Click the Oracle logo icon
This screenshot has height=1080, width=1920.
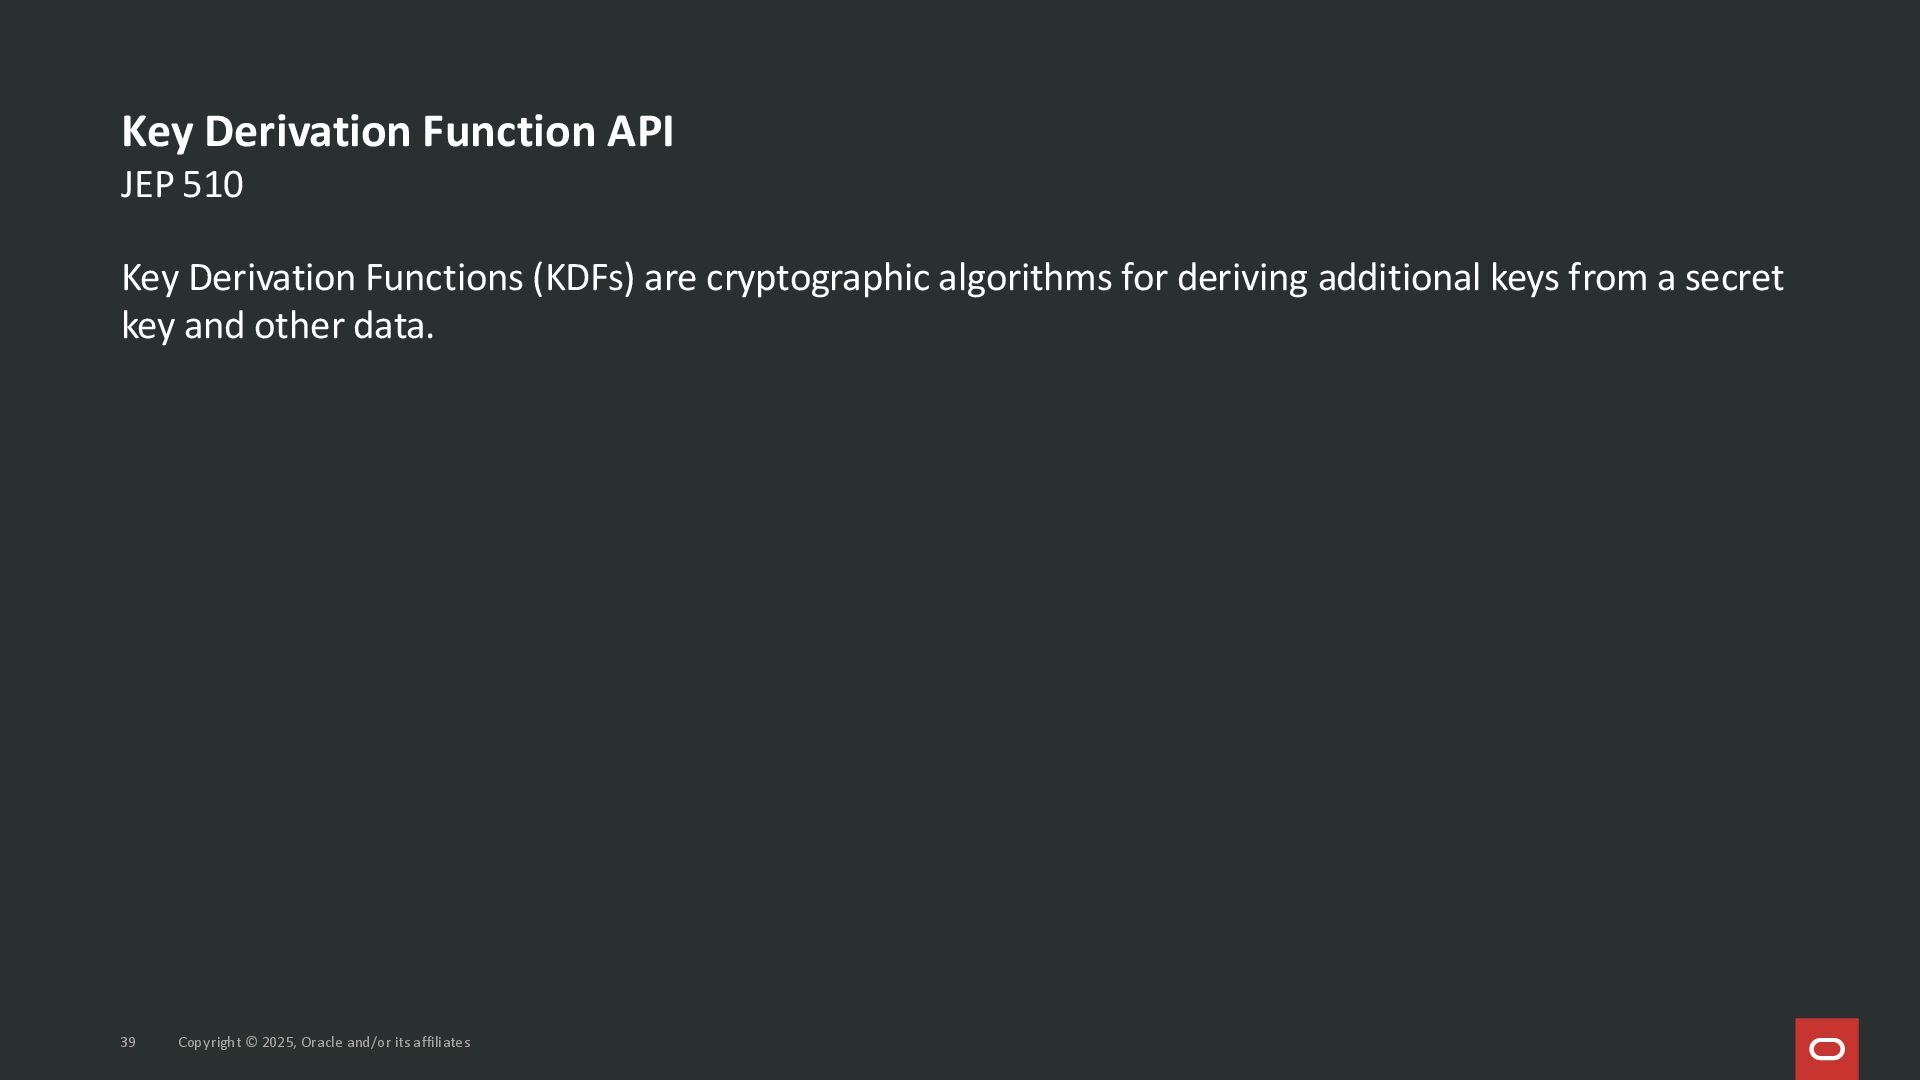click(x=1826, y=1049)
